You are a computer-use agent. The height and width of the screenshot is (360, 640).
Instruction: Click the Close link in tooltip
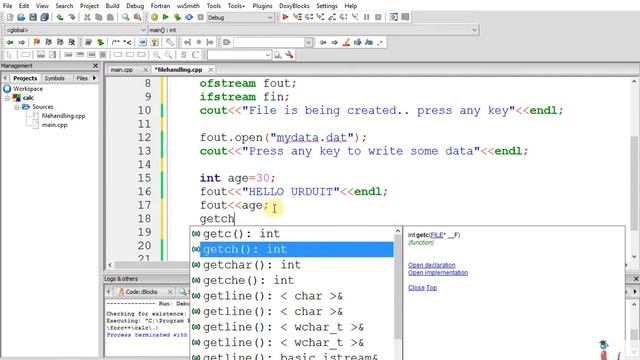pos(416,288)
